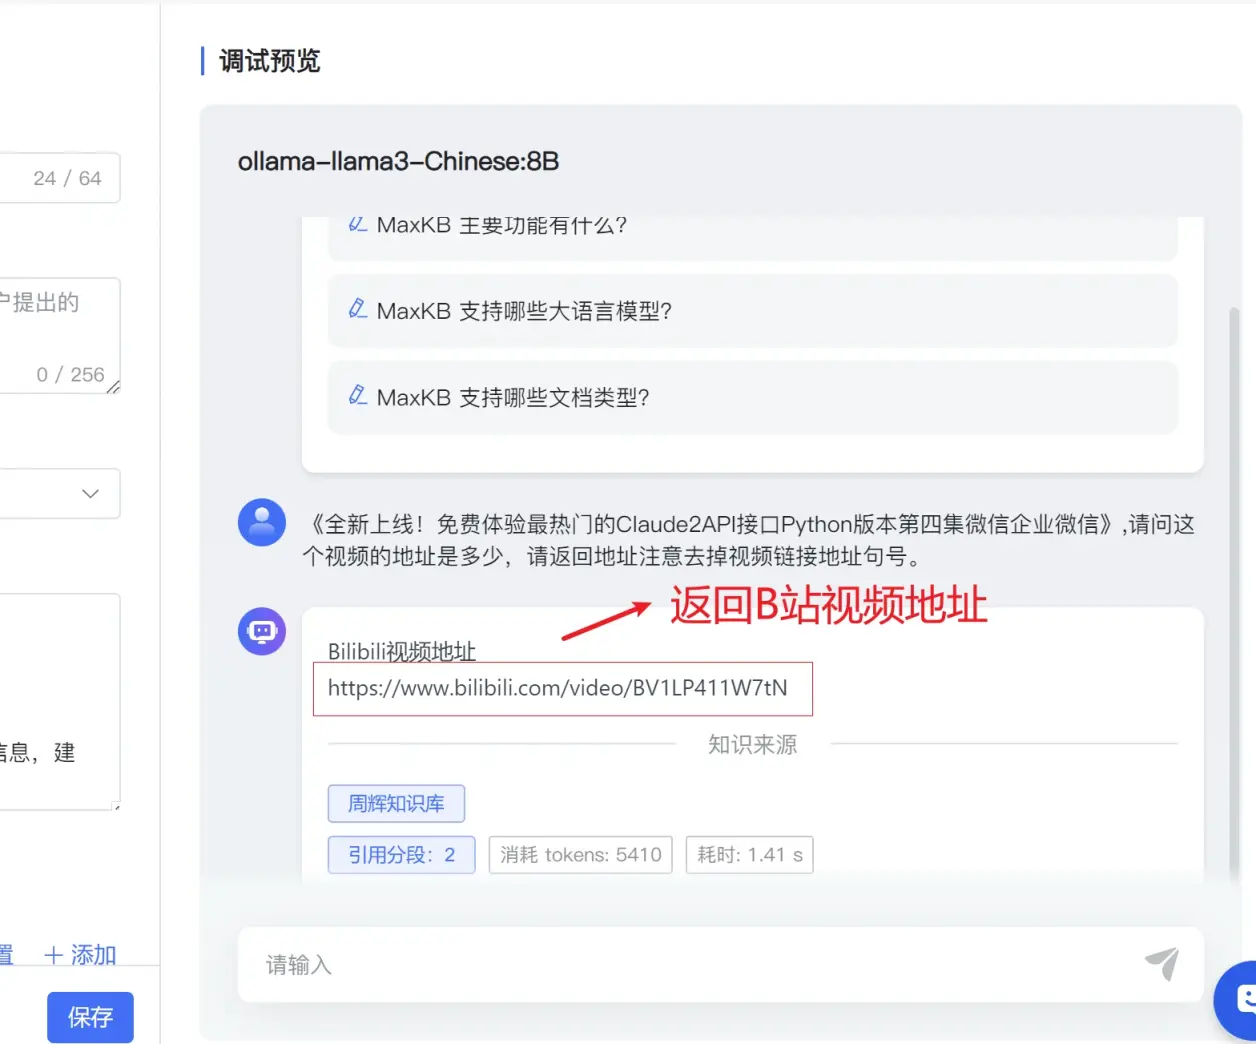Click the 保存 button
1256x1044 pixels.
tap(90, 1017)
